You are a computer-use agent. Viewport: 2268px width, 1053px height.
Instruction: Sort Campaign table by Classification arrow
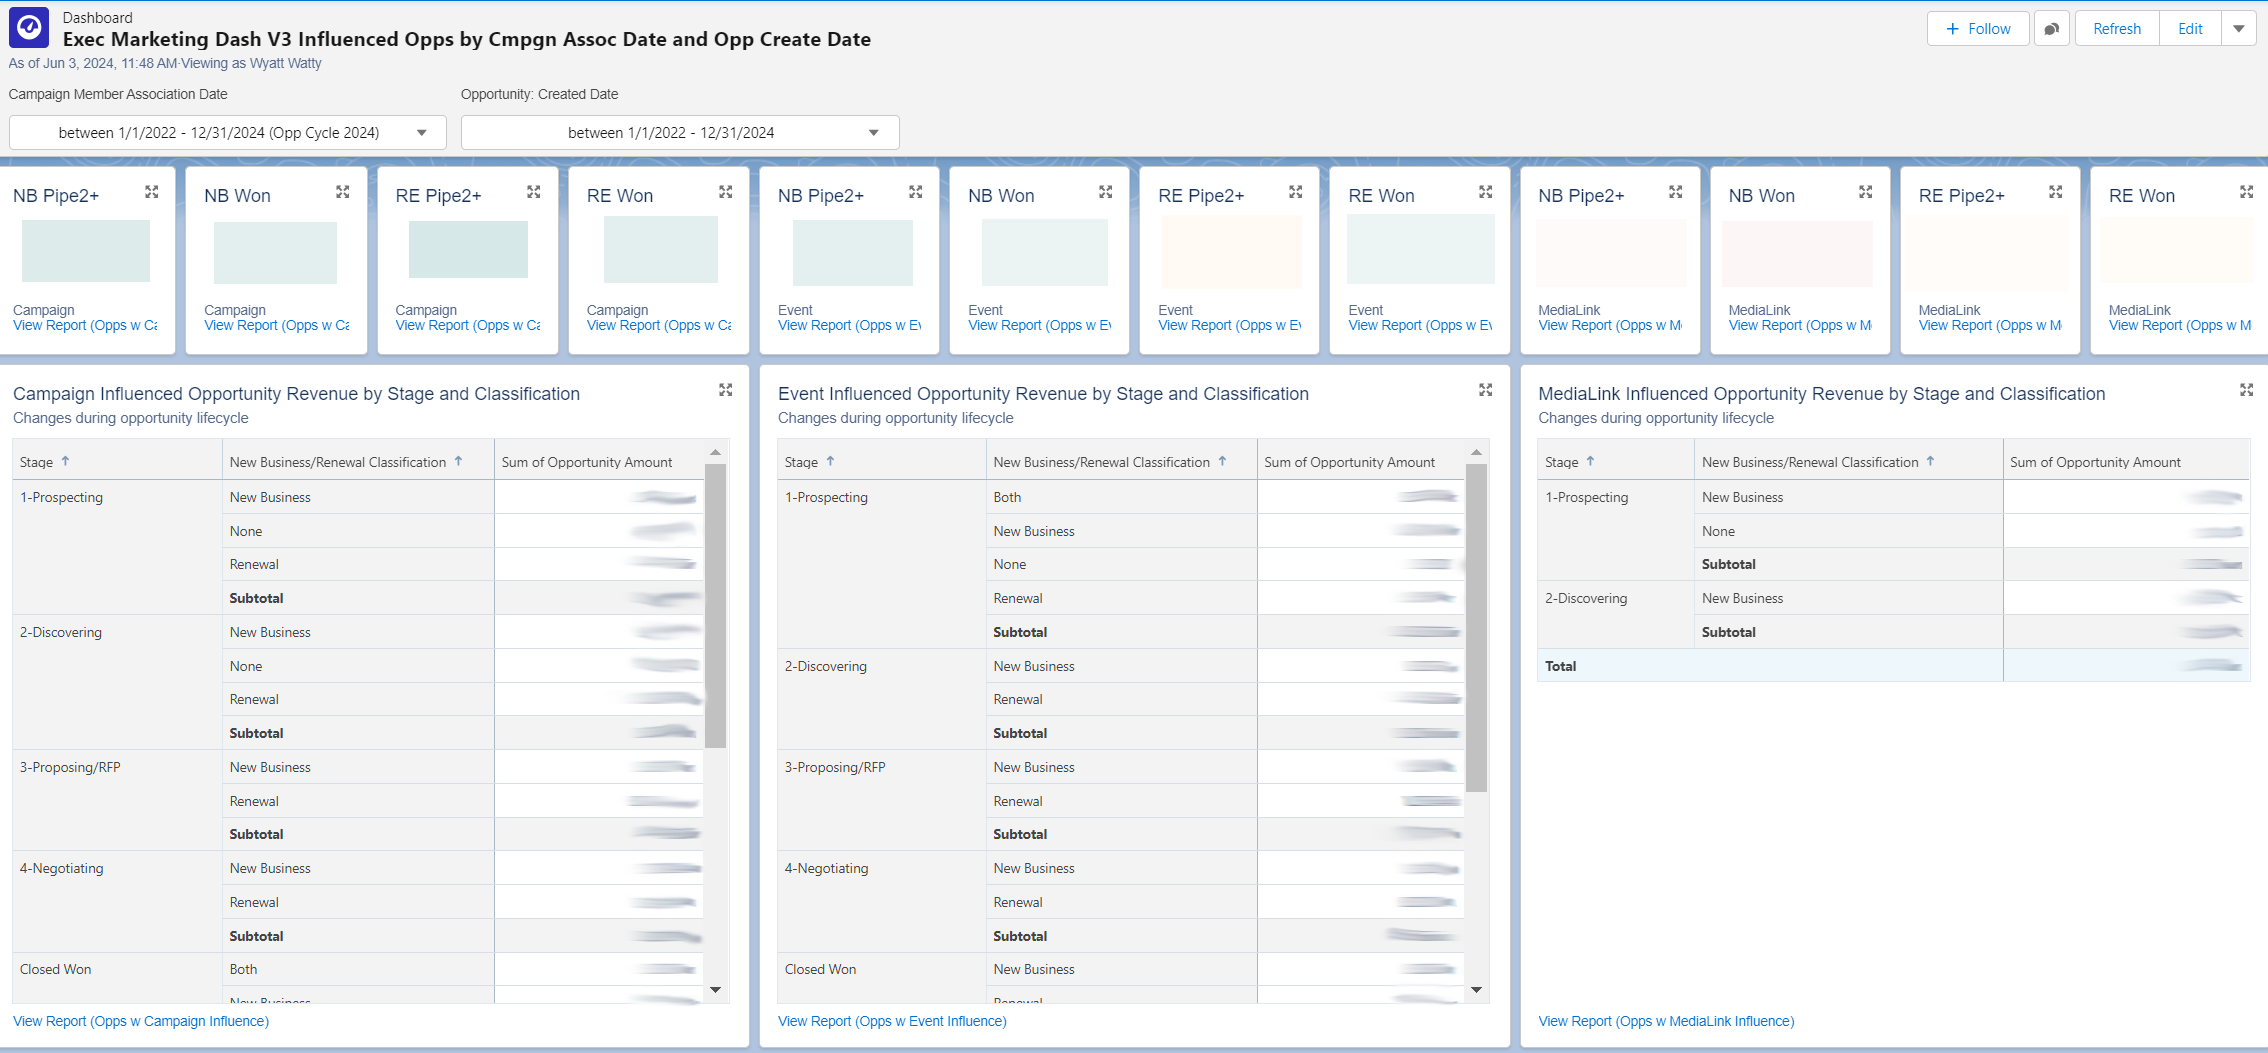tap(459, 461)
